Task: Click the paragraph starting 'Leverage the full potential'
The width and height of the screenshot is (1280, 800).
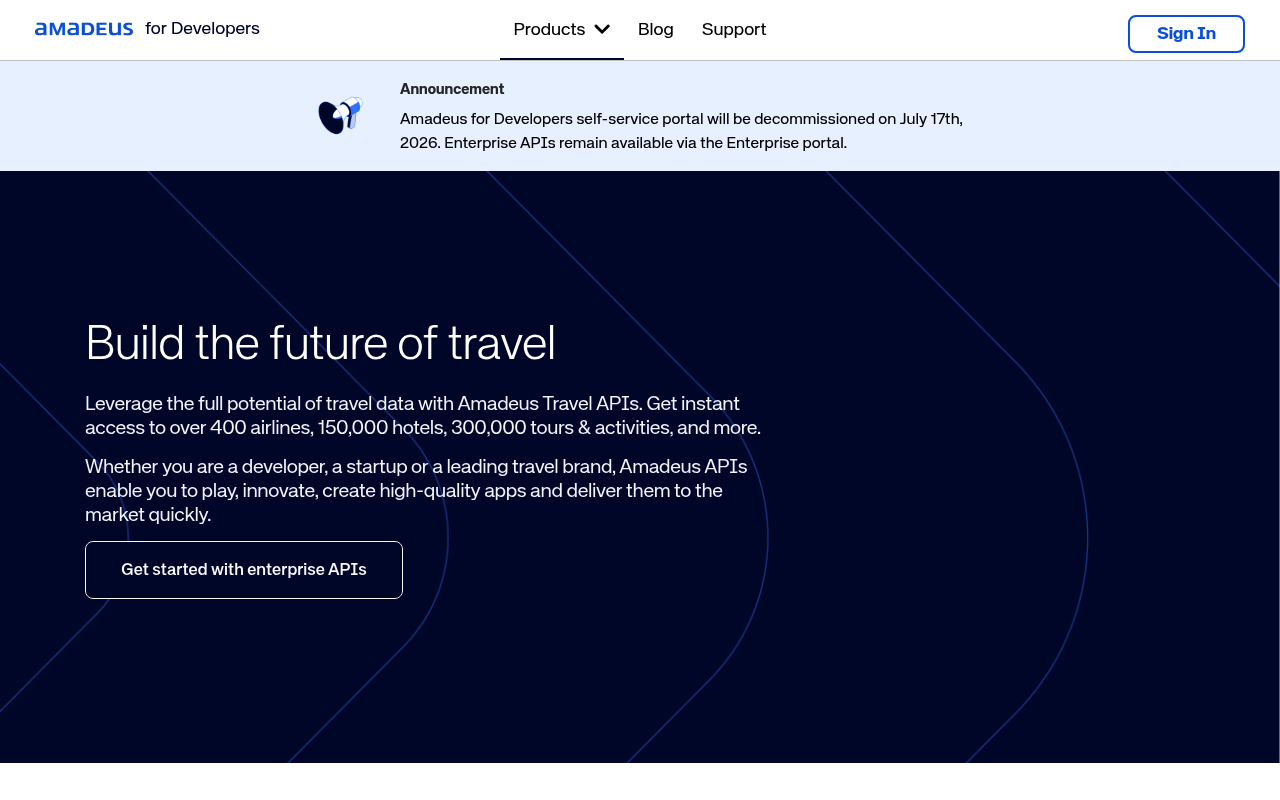Action: tap(423, 416)
